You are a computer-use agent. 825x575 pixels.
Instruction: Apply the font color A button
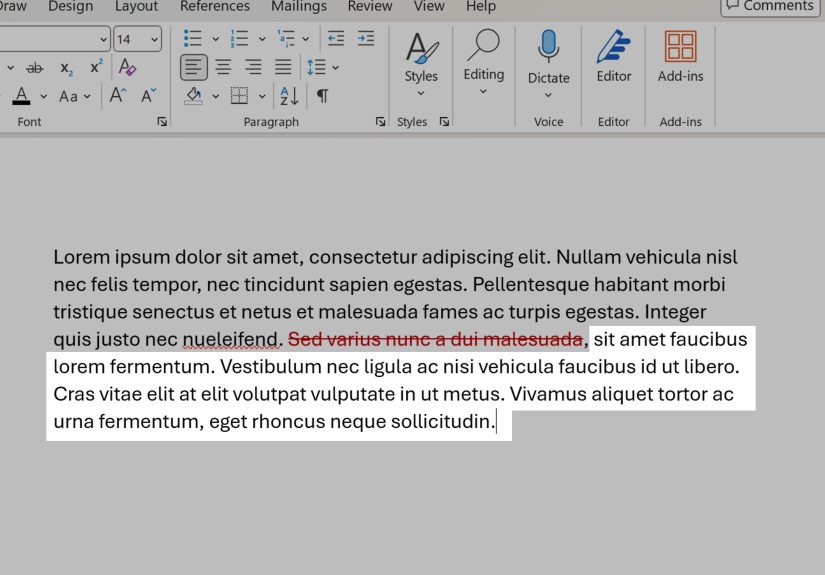click(21, 96)
